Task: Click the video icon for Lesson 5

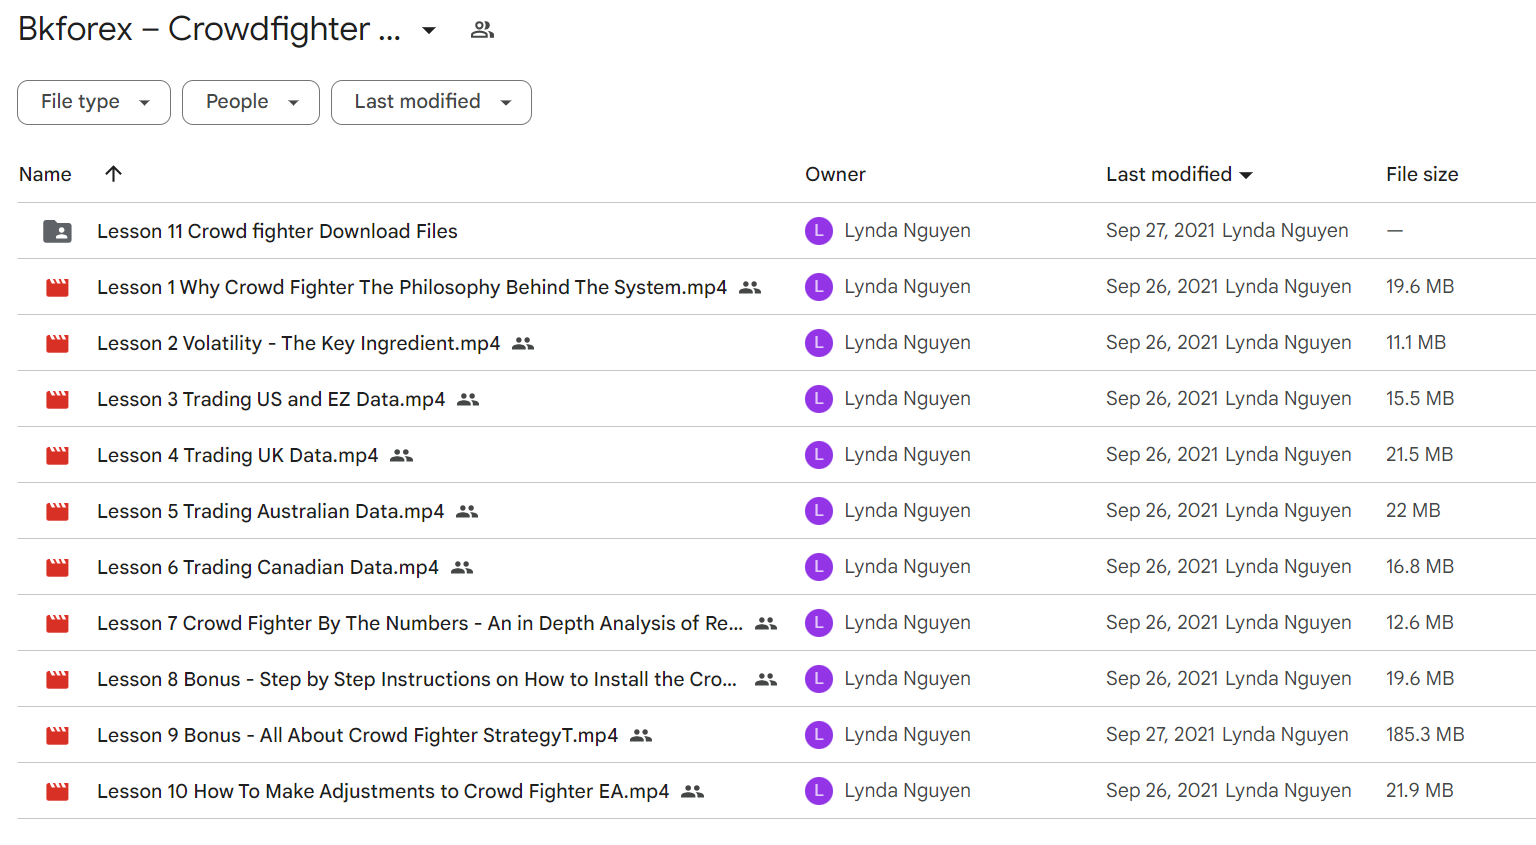Action: click(x=57, y=511)
